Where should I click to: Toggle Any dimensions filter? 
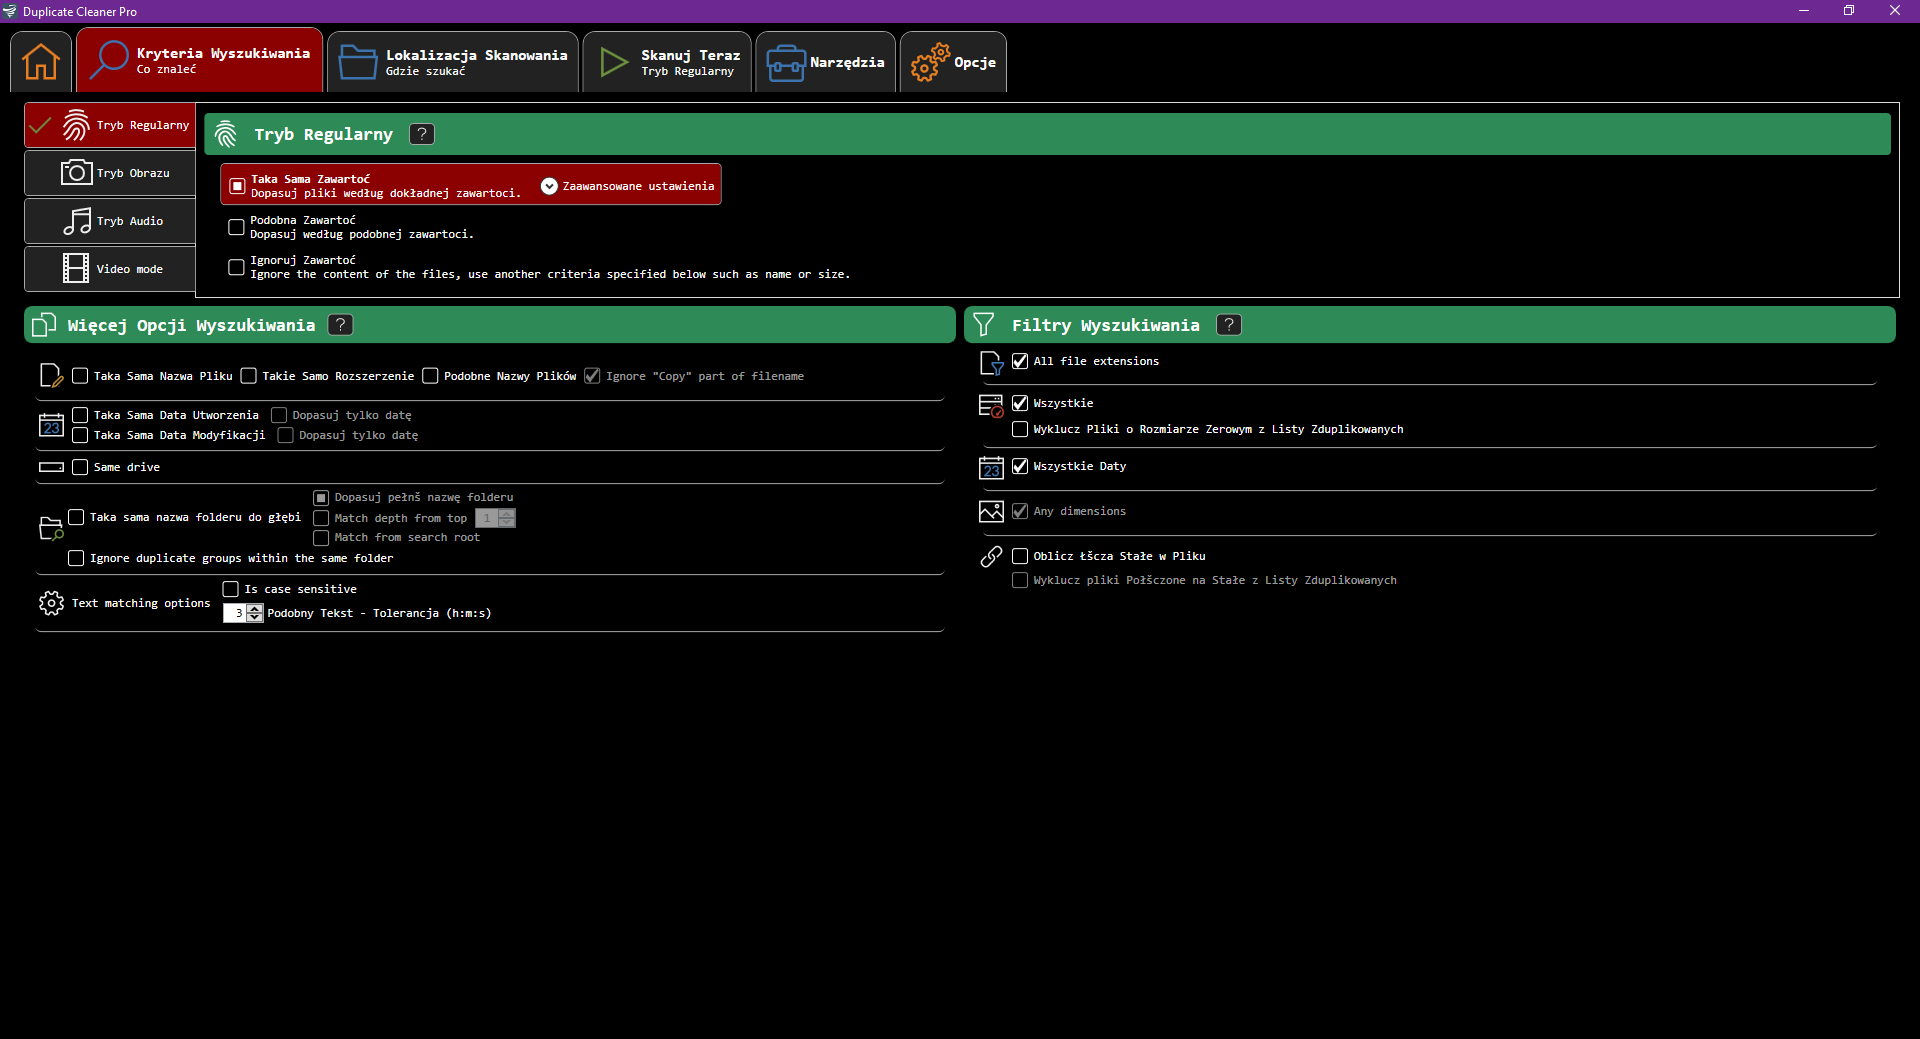[1020, 511]
